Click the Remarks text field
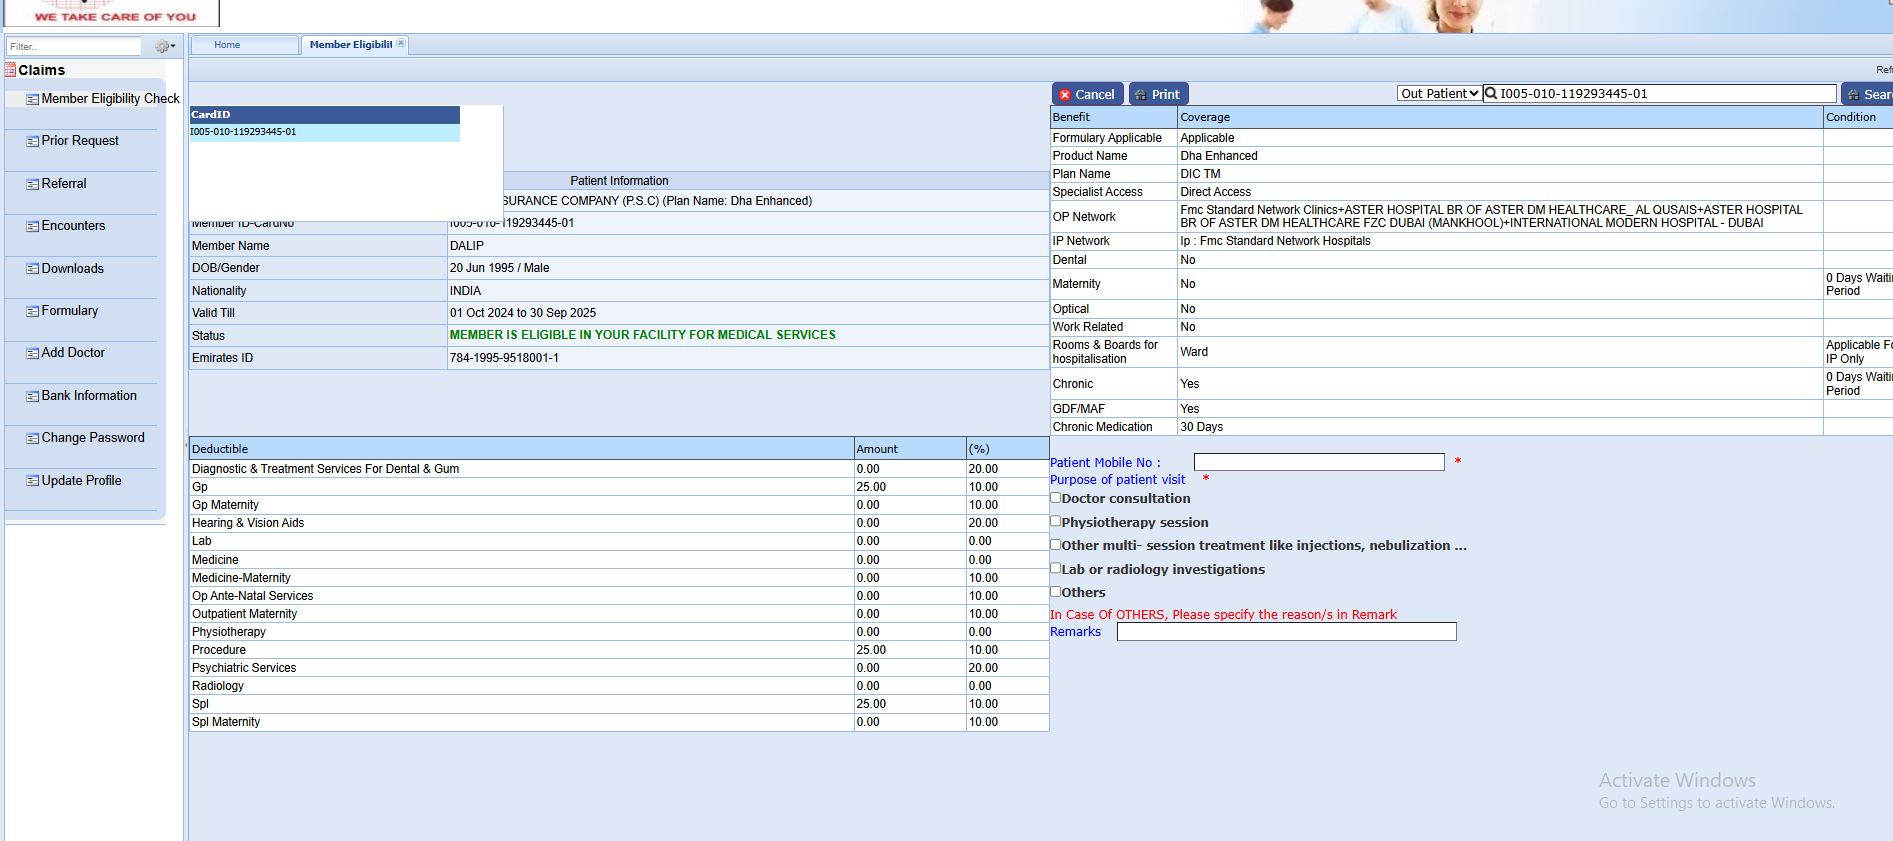1893x841 pixels. pos(1286,632)
